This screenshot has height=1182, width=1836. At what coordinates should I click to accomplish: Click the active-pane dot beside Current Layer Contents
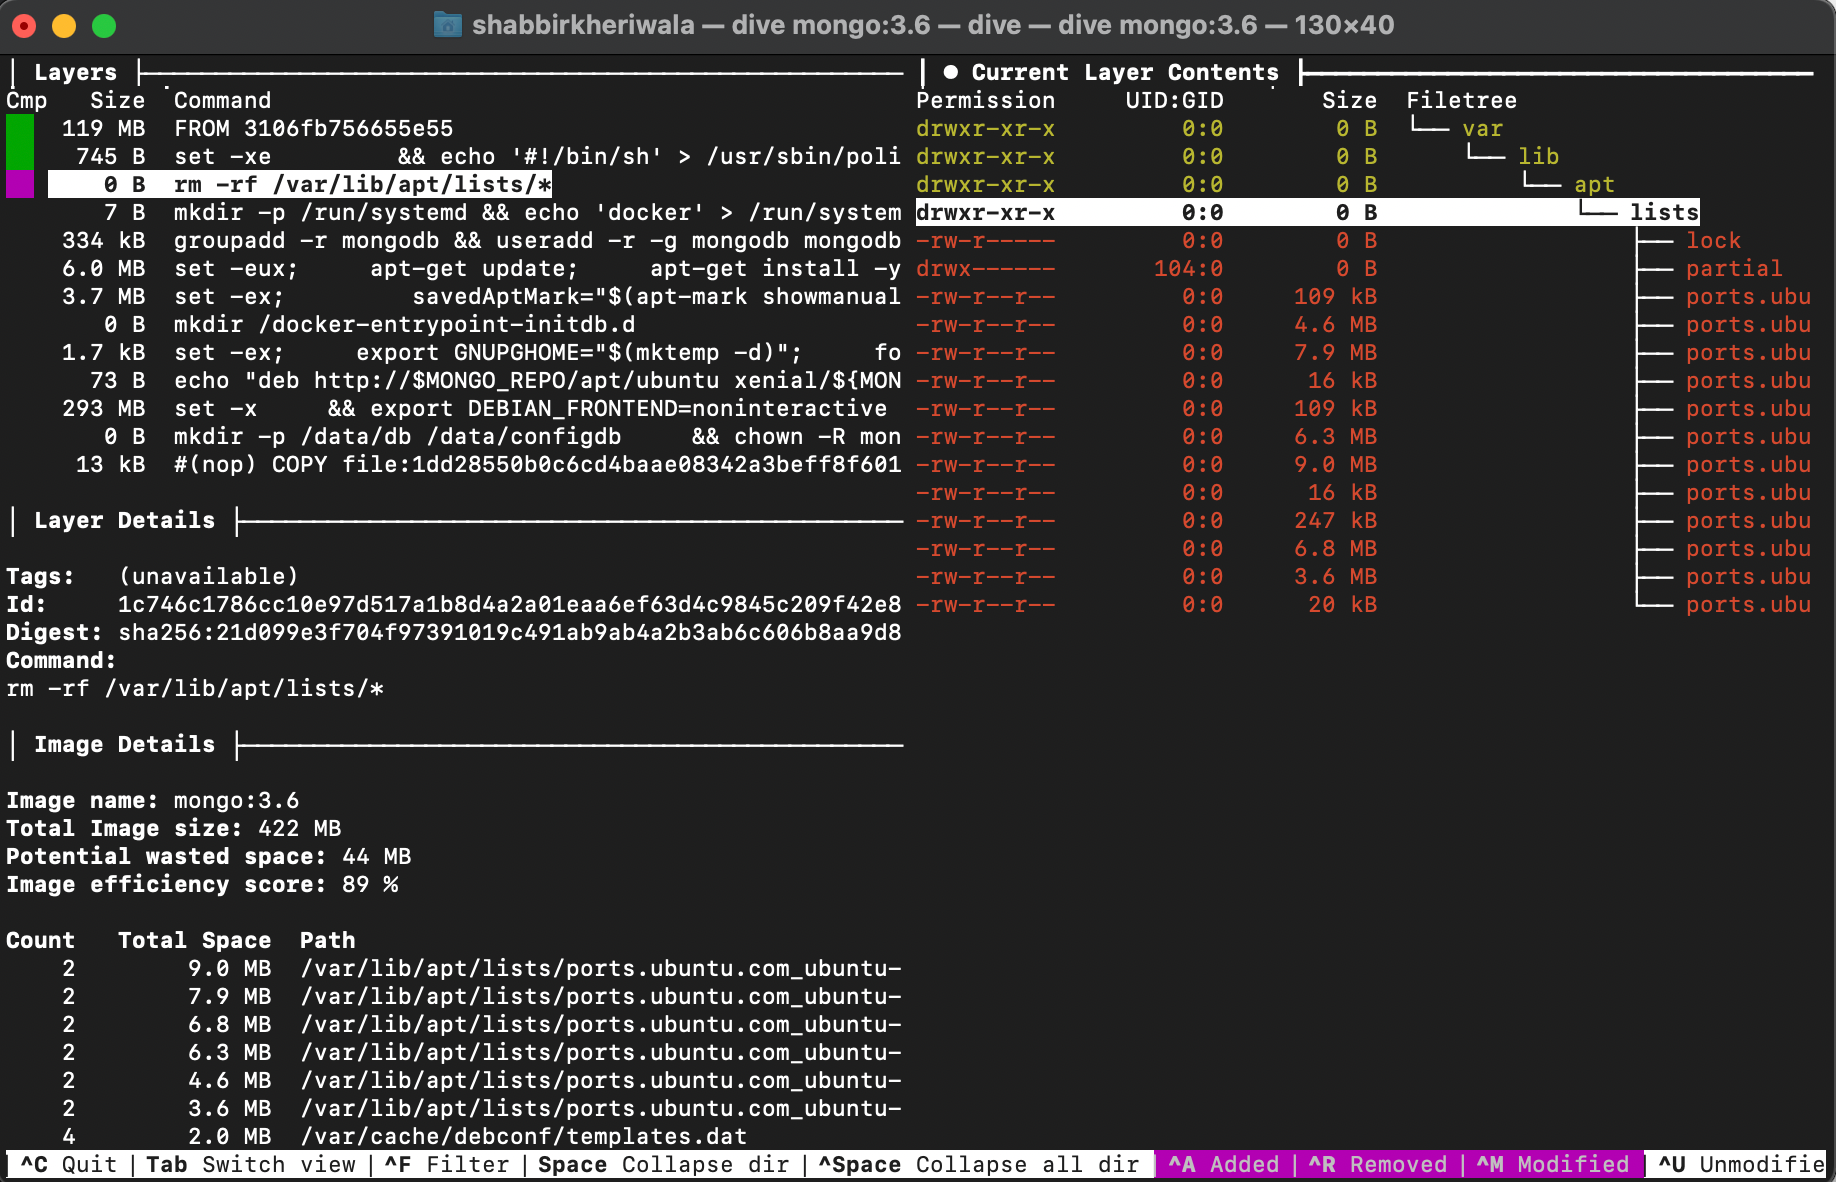[950, 72]
